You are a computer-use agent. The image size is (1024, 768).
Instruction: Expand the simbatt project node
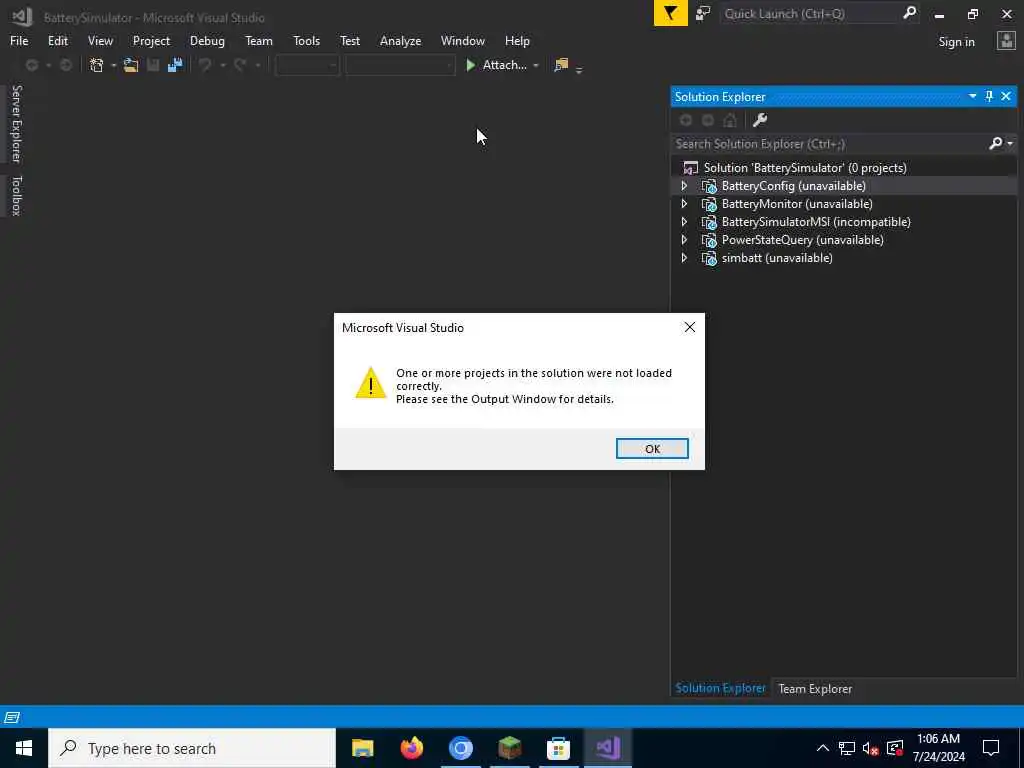pos(684,258)
